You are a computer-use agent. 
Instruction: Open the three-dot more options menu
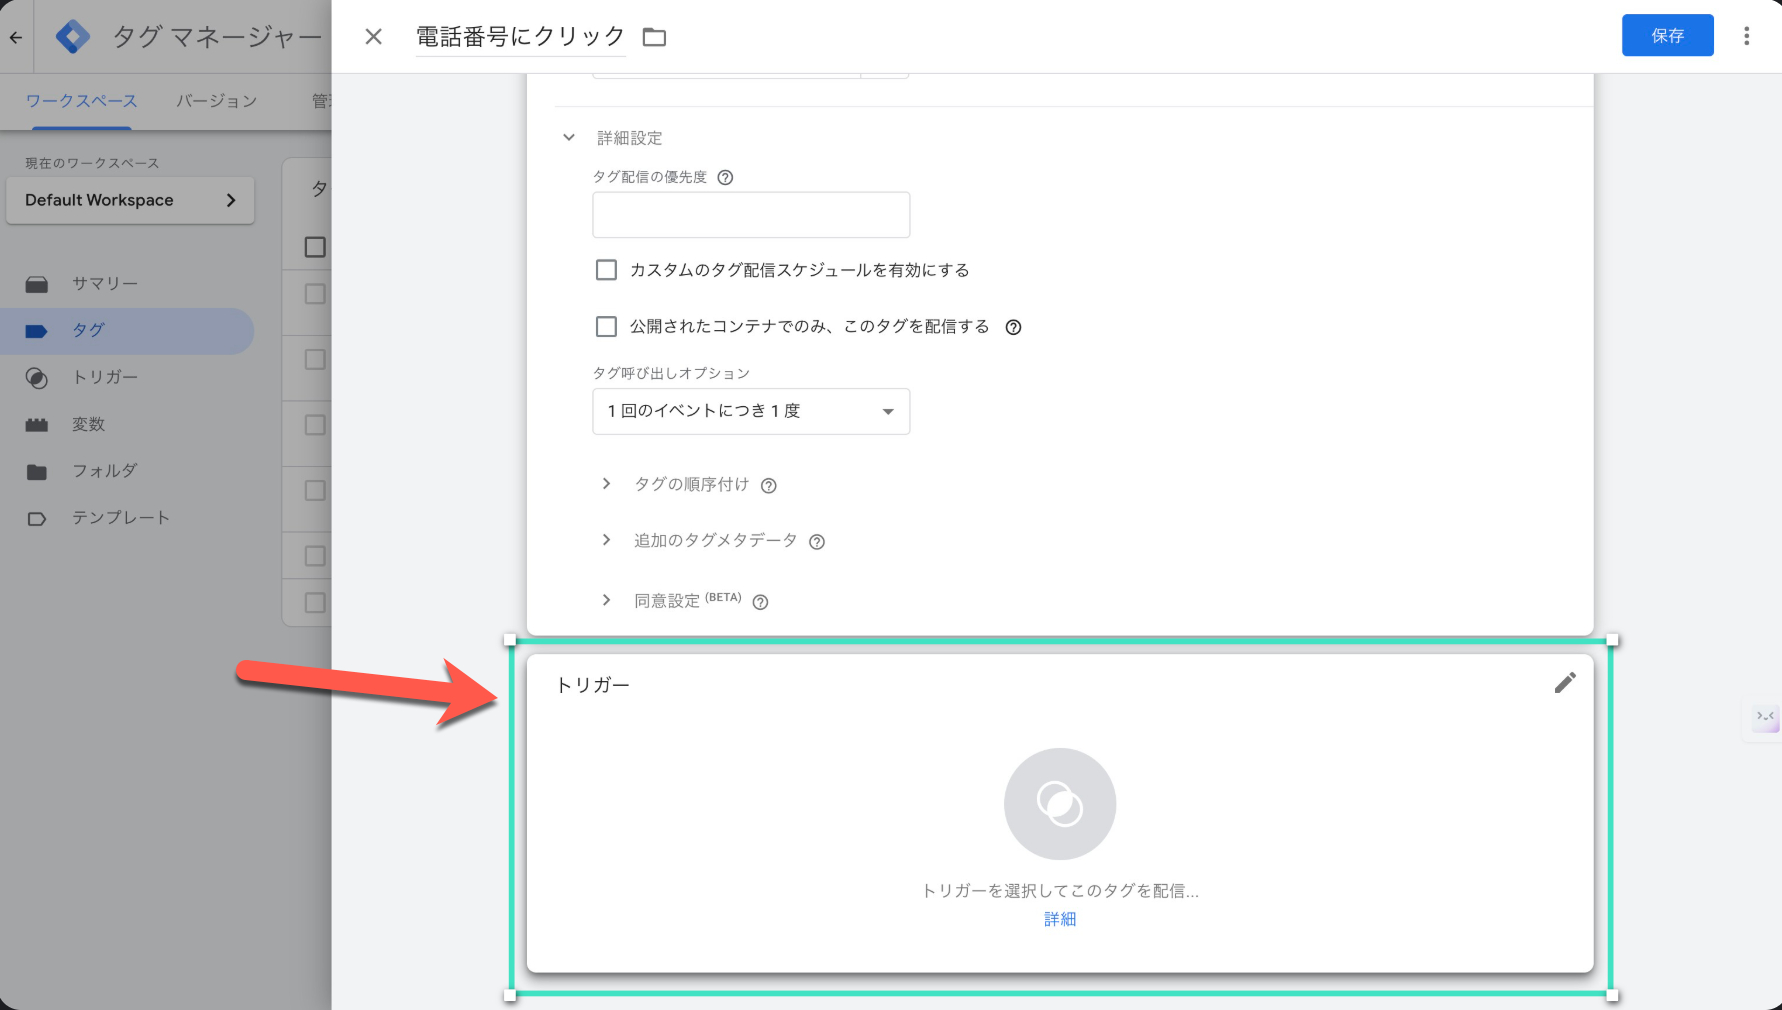(1746, 36)
